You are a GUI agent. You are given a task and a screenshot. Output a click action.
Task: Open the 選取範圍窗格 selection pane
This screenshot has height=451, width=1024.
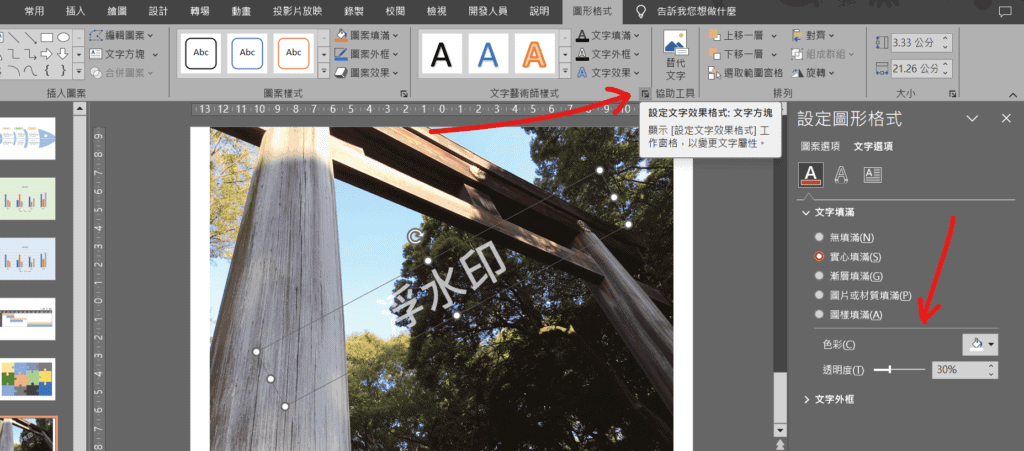(x=746, y=72)
